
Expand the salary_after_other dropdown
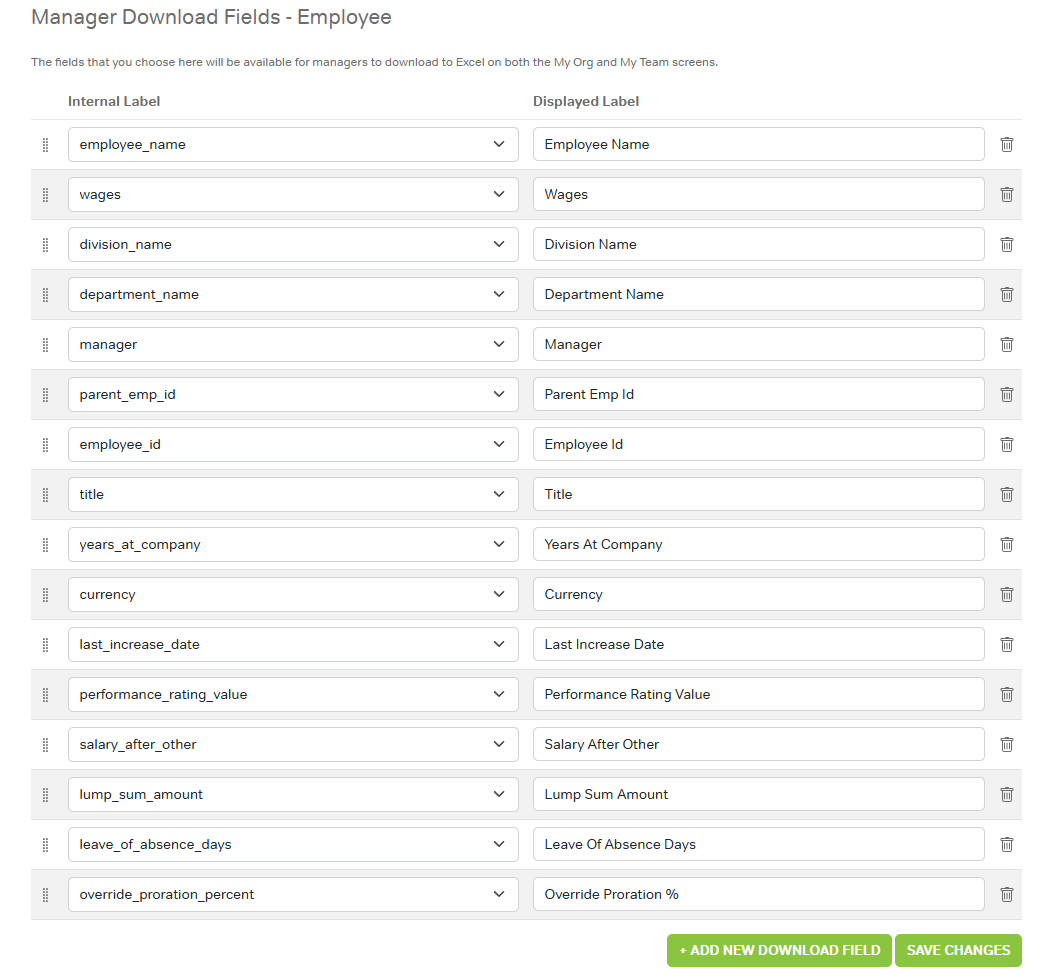pyautogui.click(x=293, y=745)
